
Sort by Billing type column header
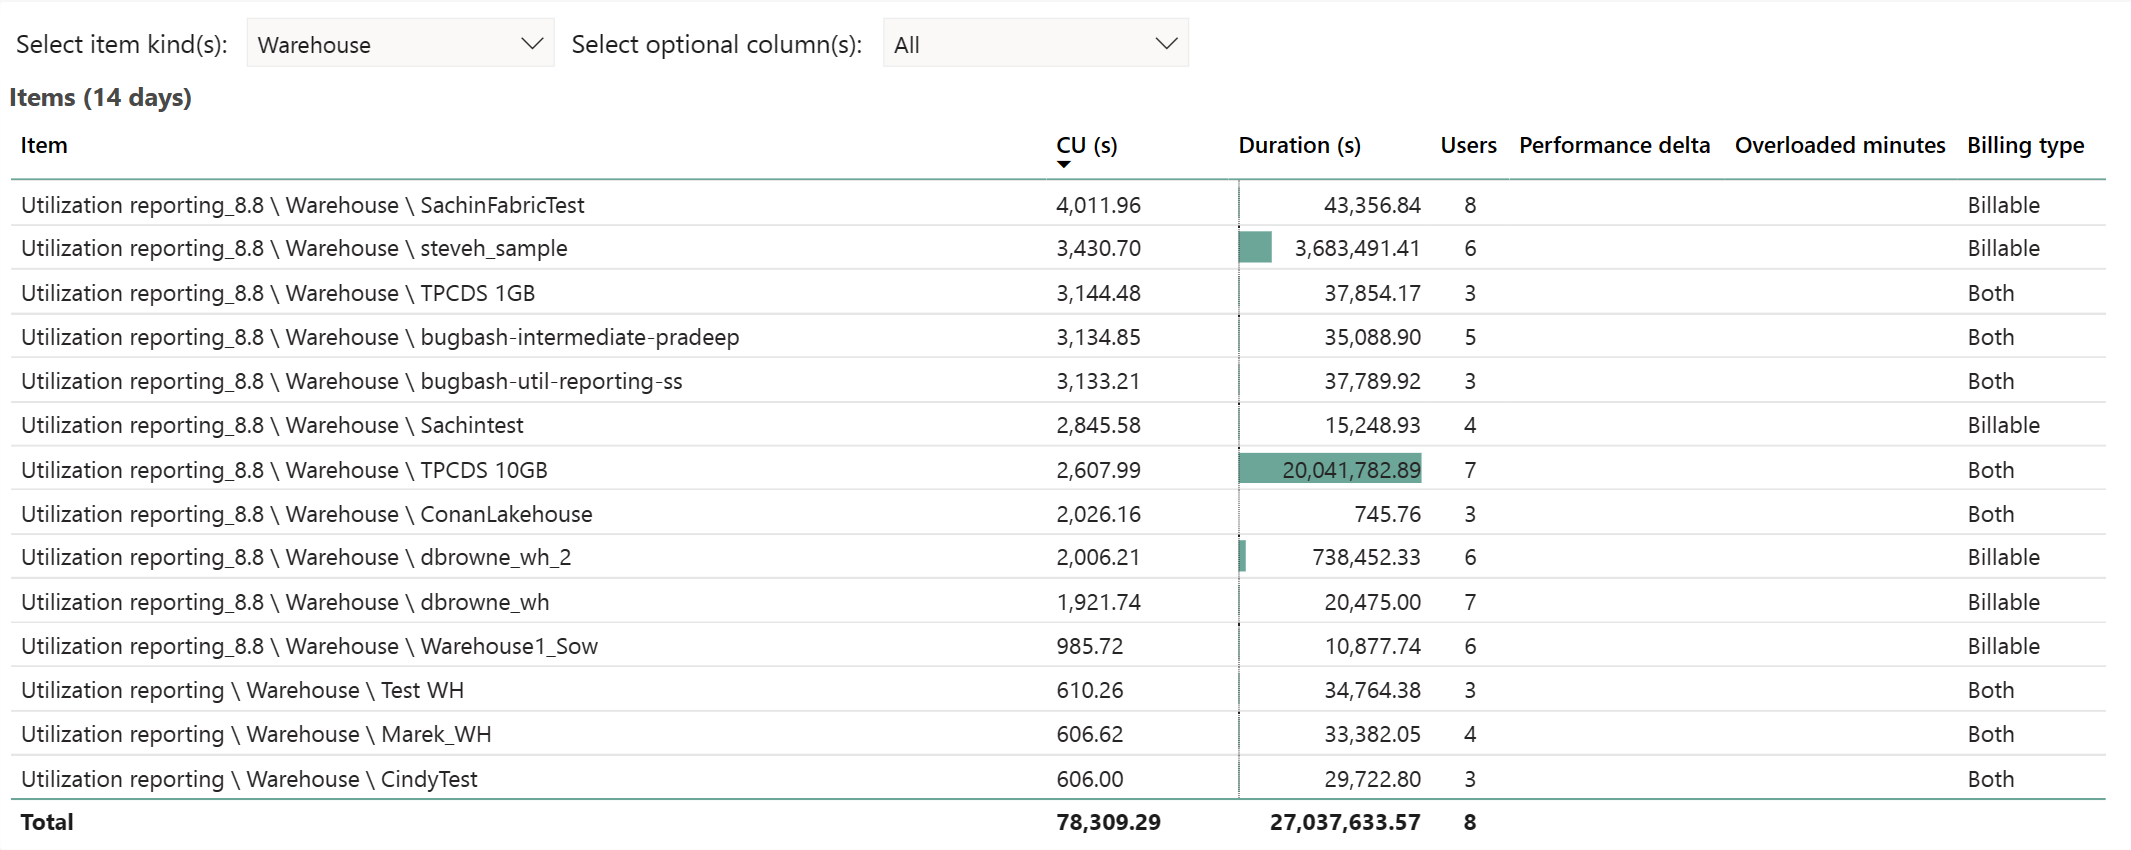click(x=2025, y=146)
